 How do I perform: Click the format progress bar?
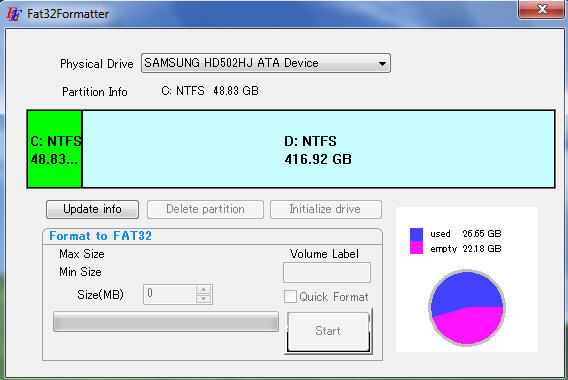tap(166, 321)
